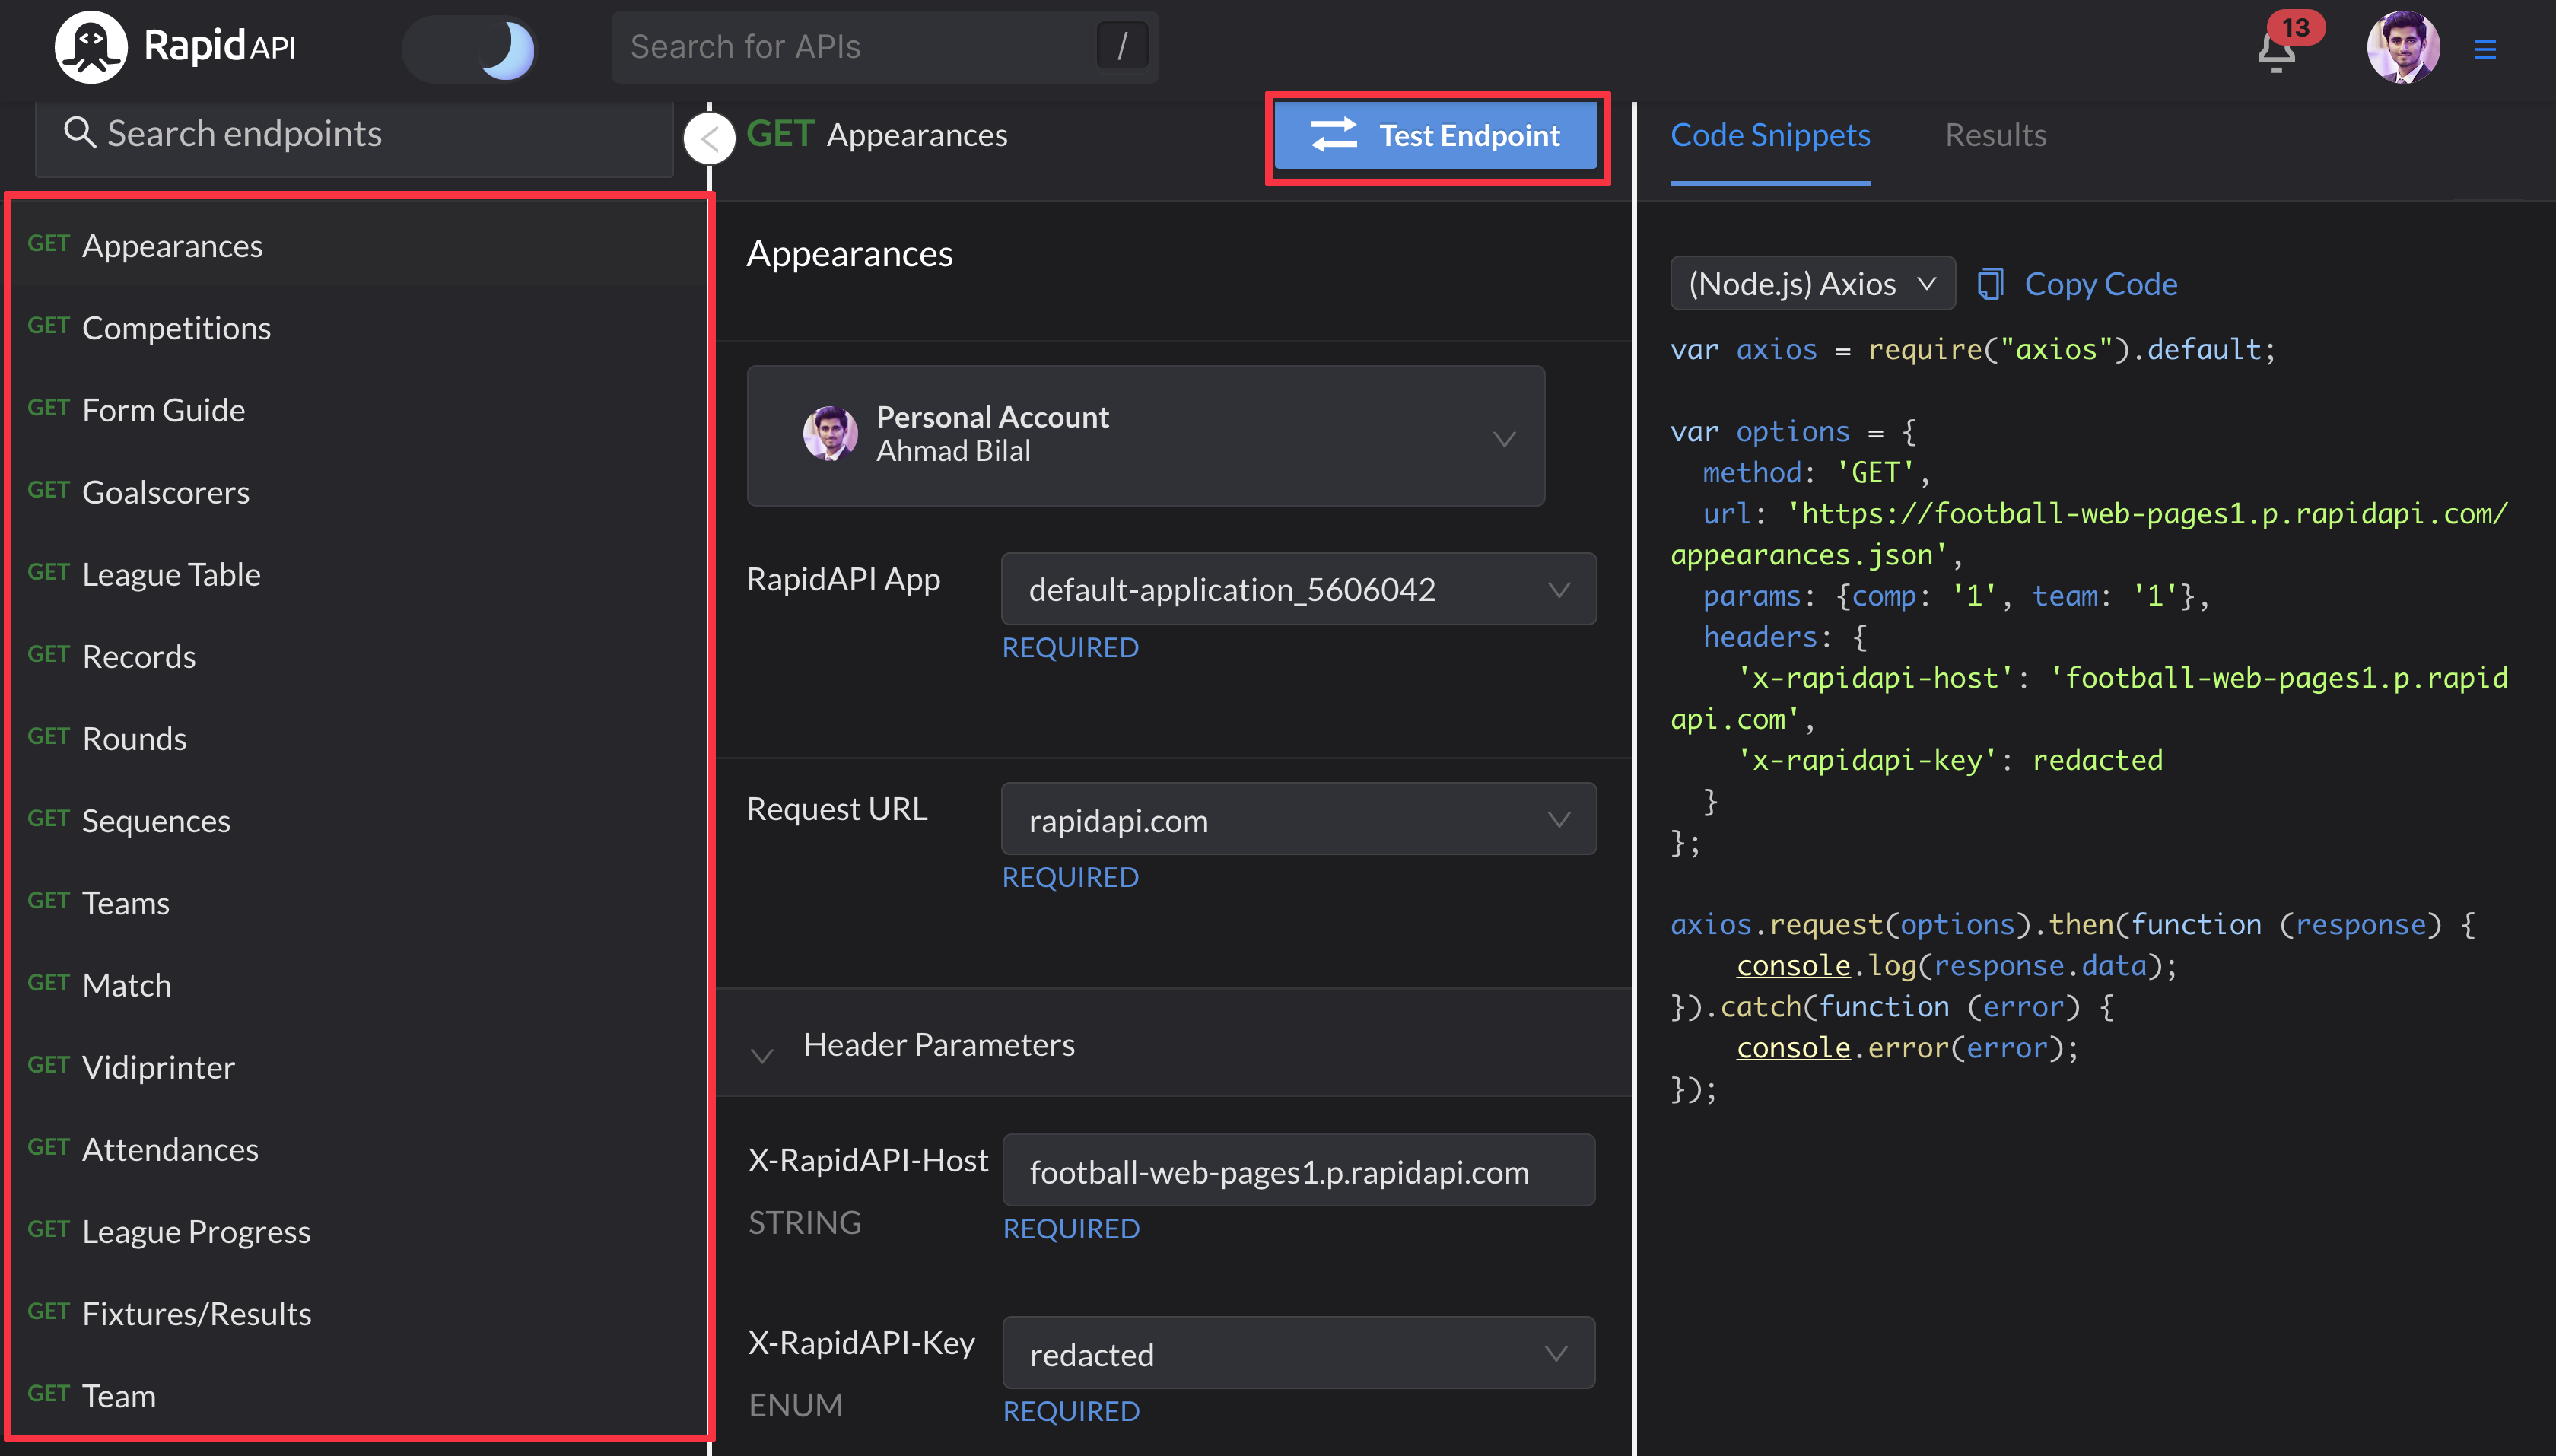The height and width of the screenshot is (1456, 2556).
Task: Select the League Table endpoint
Action: [171, 574]
